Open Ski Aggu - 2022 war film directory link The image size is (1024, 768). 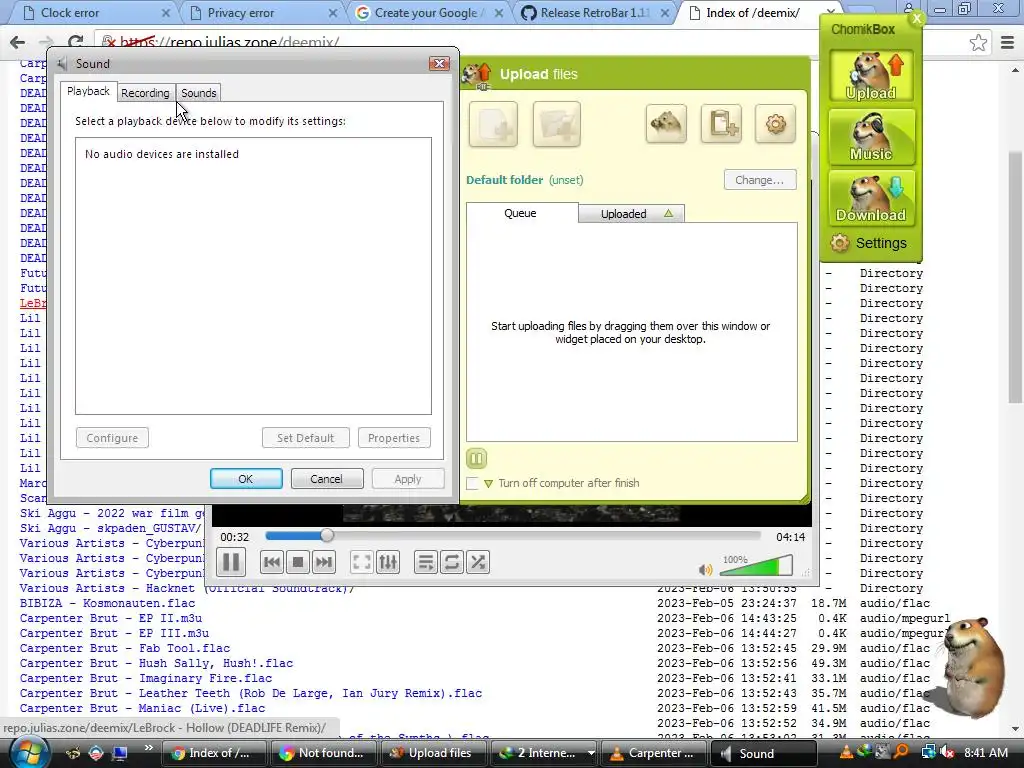click(x=112, y=513)
